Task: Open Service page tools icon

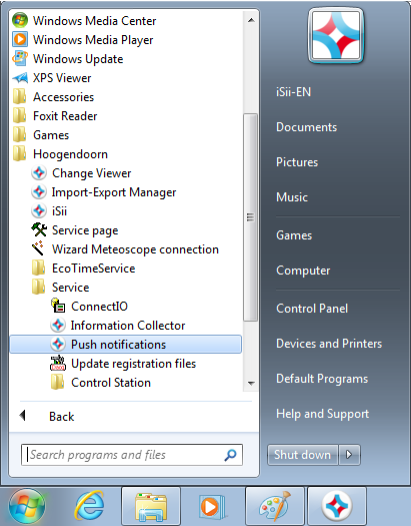Action: [39, 230]
